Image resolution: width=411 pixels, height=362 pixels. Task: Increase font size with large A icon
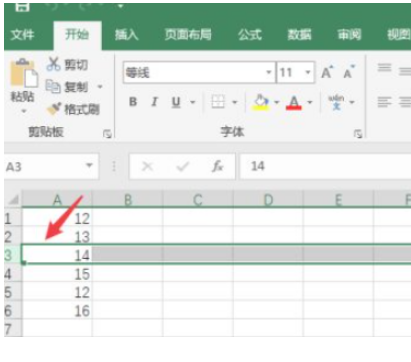pyautogui.click(x=327, y=72)
